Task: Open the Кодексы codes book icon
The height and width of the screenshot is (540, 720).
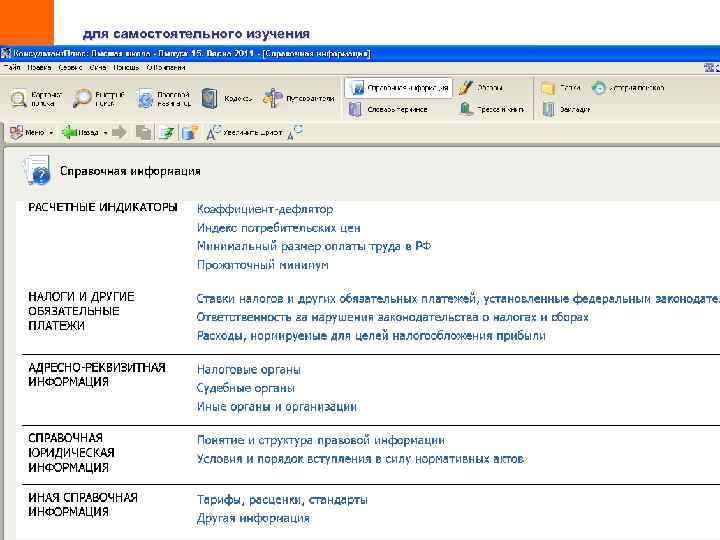Action: point(210,98)
